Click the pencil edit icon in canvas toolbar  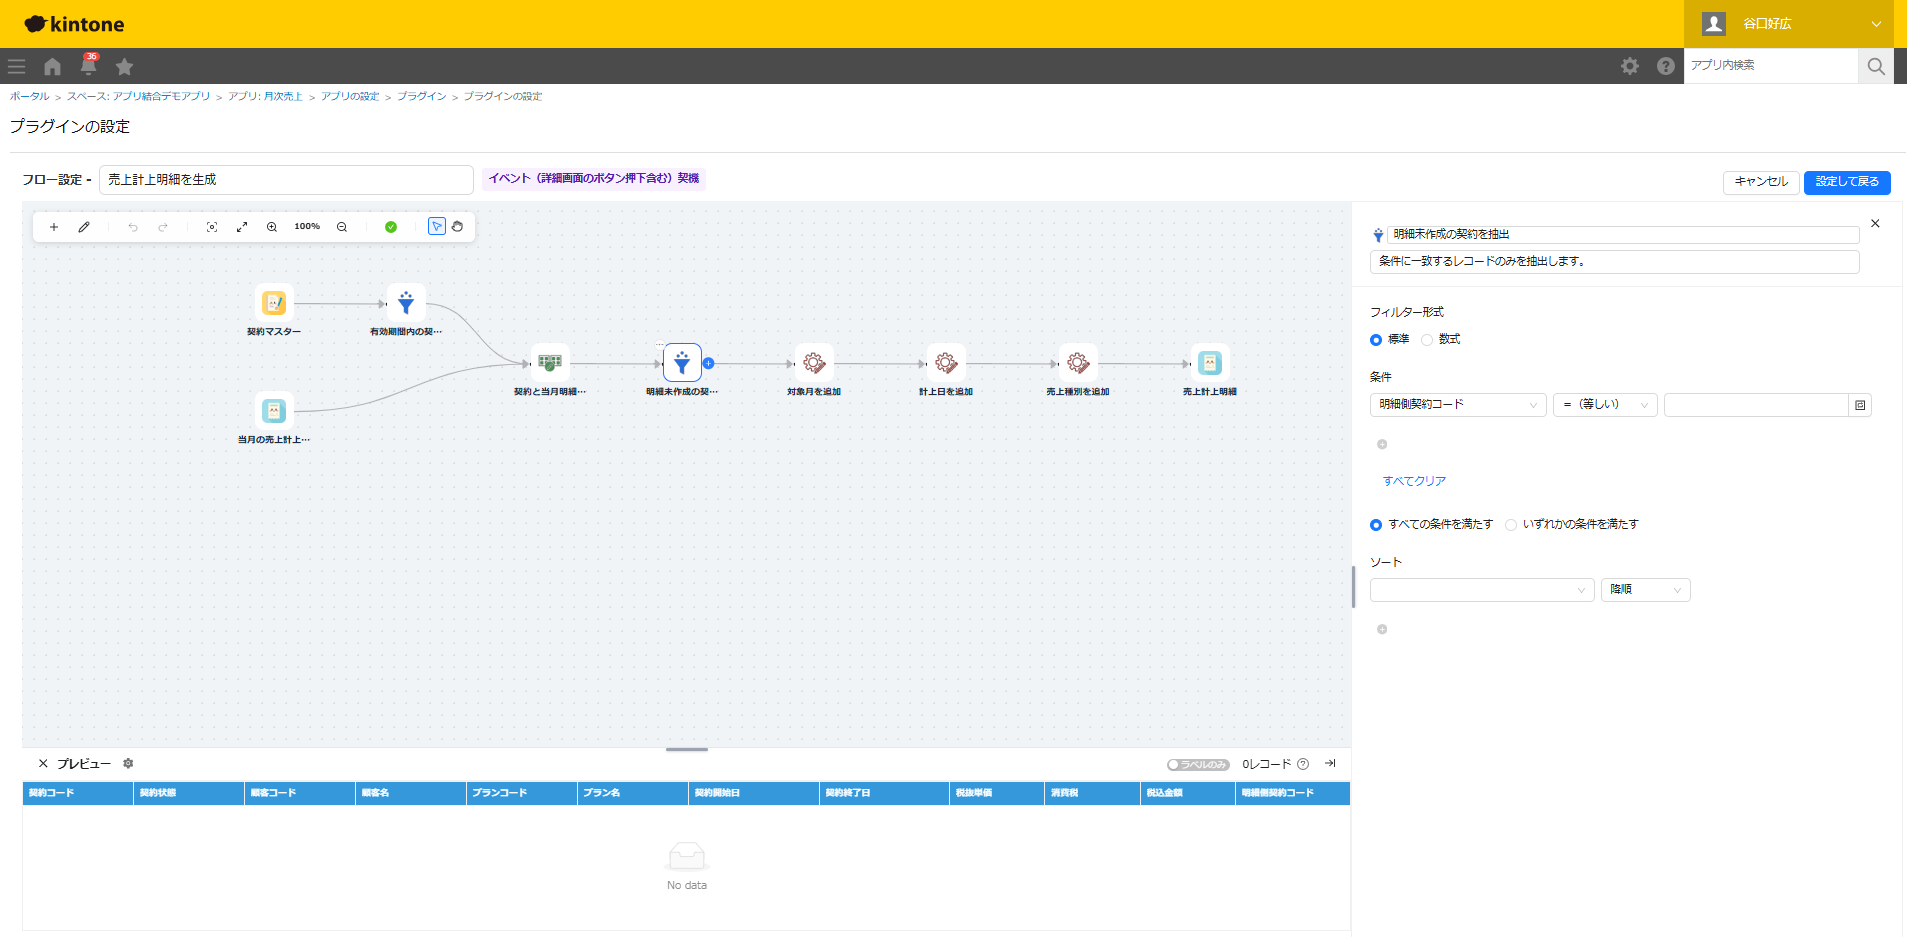click(x=84, y=227)
